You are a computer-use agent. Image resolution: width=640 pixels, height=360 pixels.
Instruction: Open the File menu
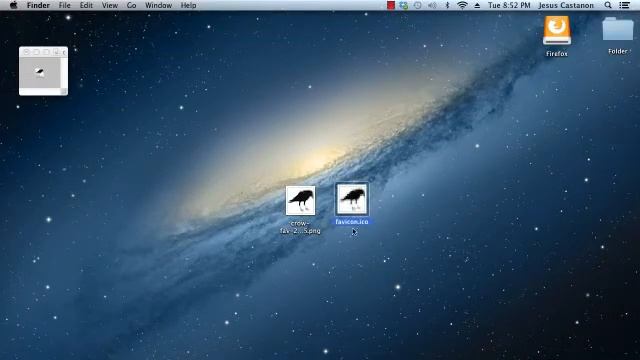[64, 5]
